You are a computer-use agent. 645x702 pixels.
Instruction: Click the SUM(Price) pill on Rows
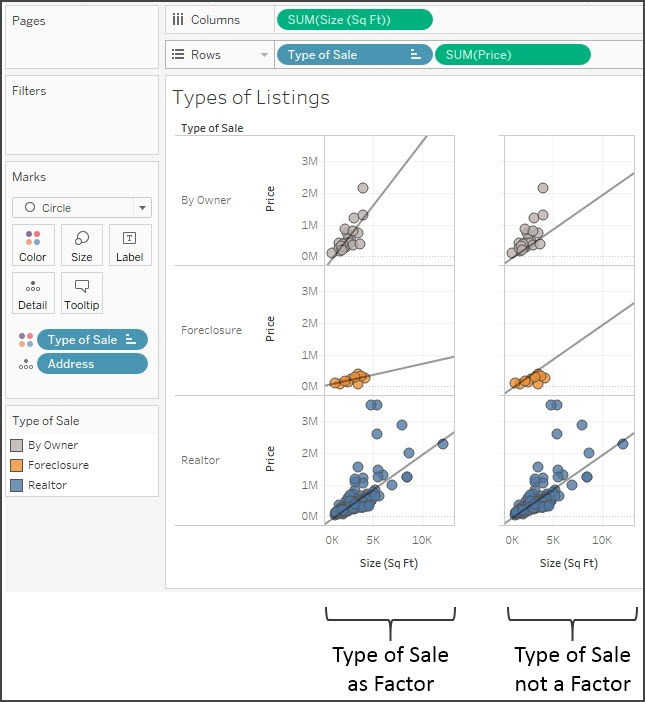[x=512, y=55]
